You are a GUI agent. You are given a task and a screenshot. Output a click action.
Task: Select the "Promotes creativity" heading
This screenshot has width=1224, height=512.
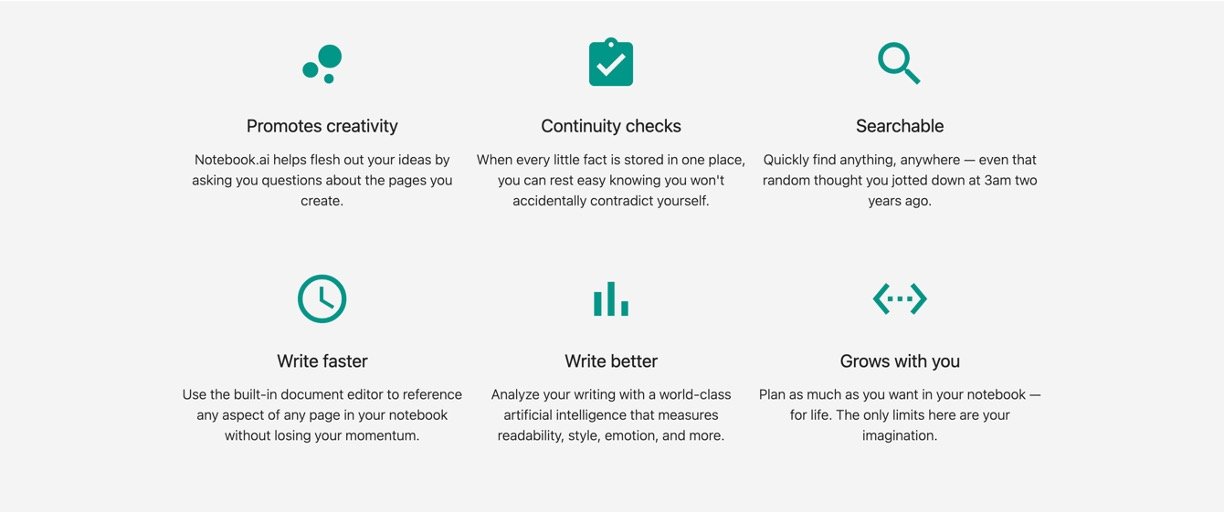pos(322,126)
